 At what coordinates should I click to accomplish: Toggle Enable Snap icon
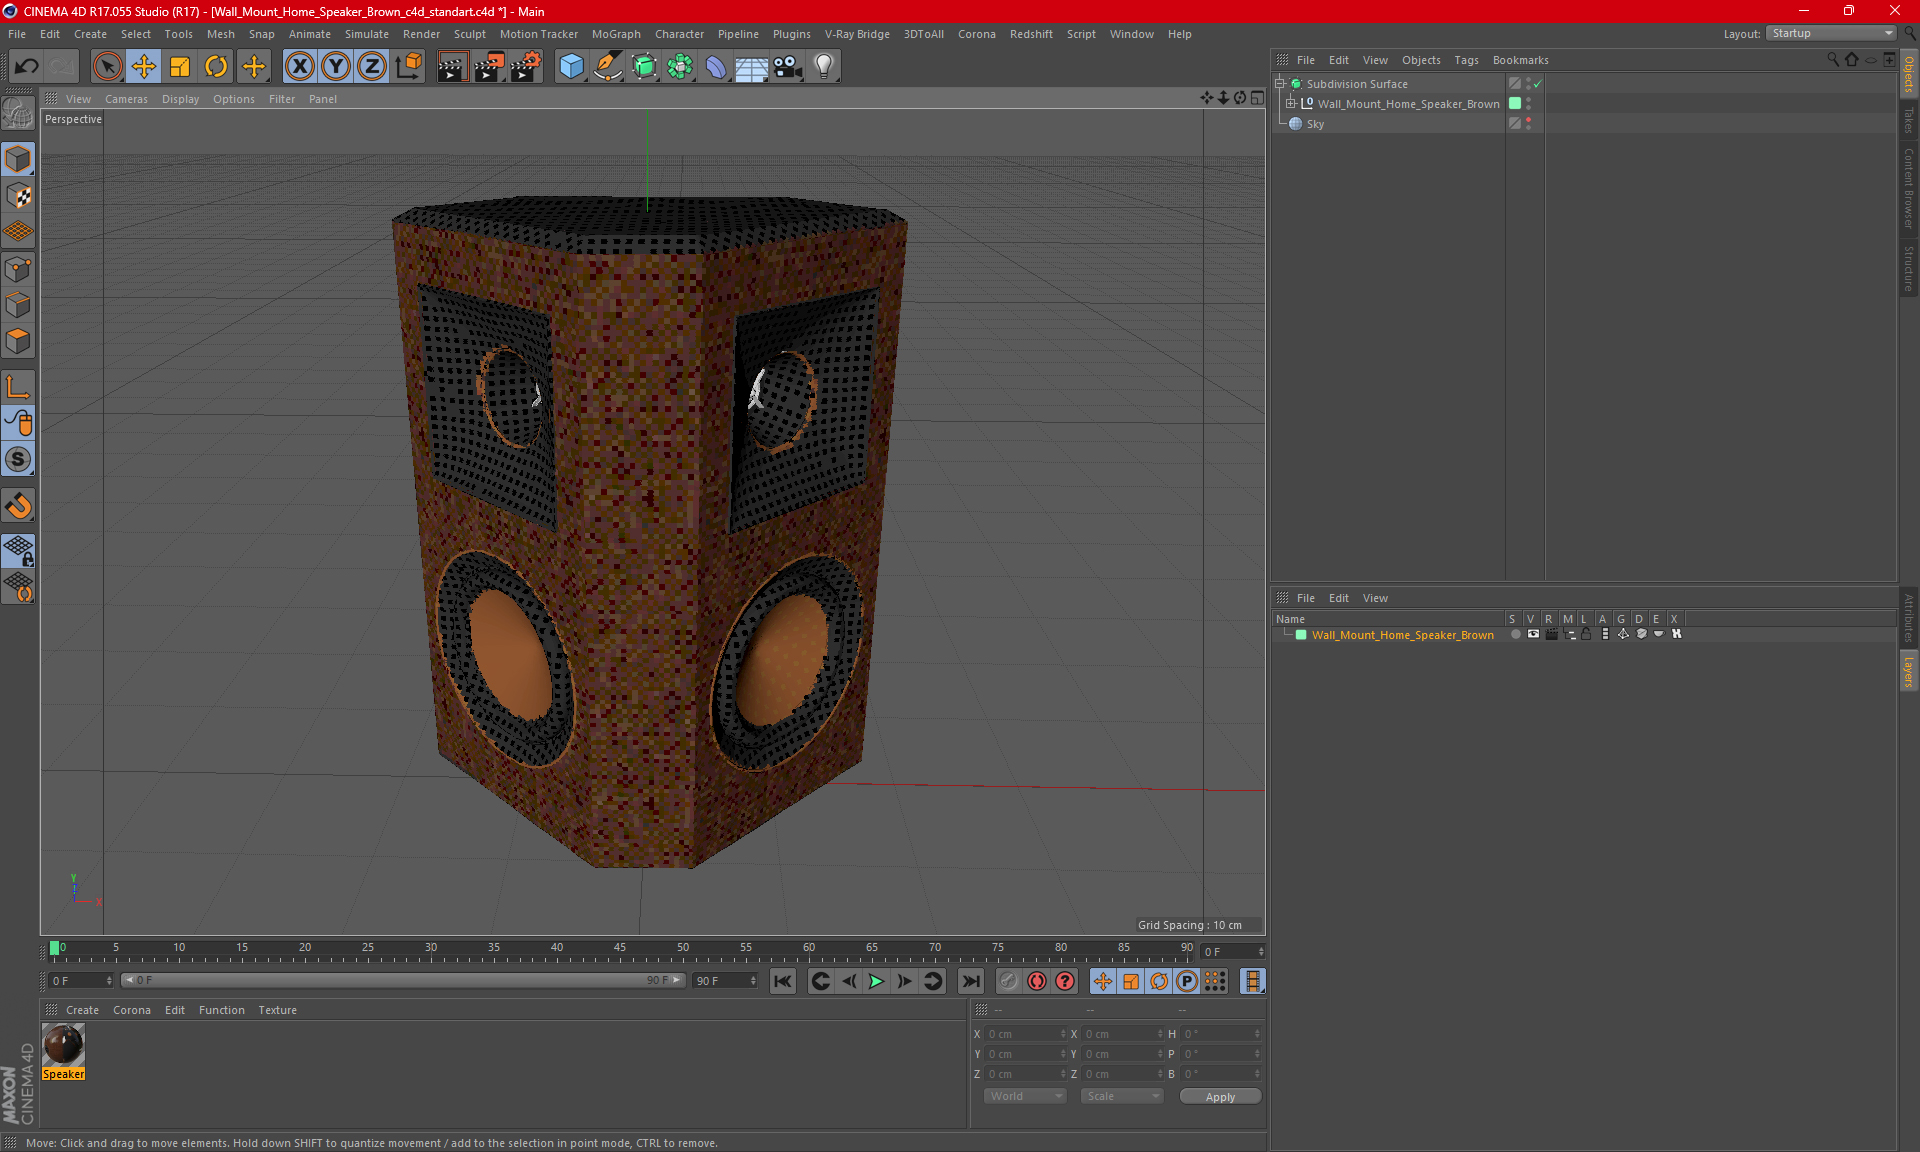[18, 459]
